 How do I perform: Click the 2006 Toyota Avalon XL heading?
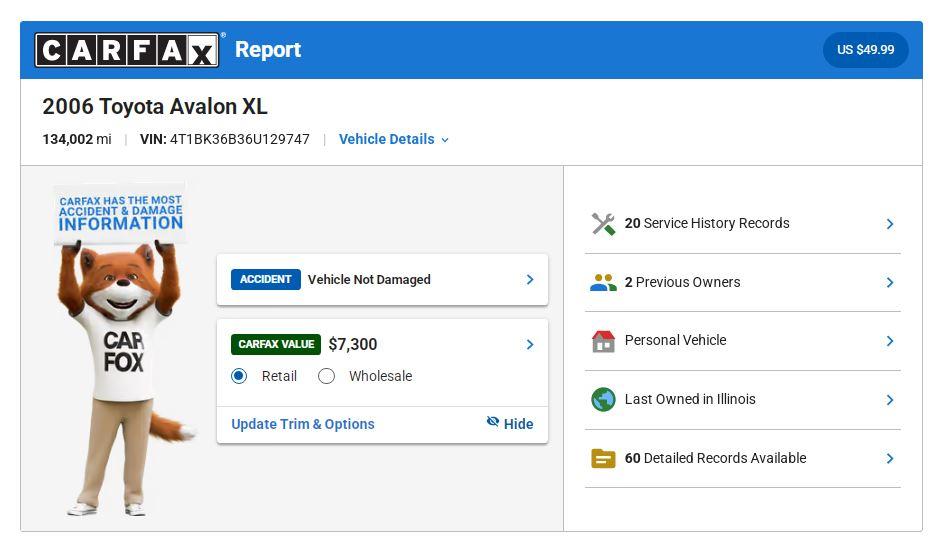[155, 106]
